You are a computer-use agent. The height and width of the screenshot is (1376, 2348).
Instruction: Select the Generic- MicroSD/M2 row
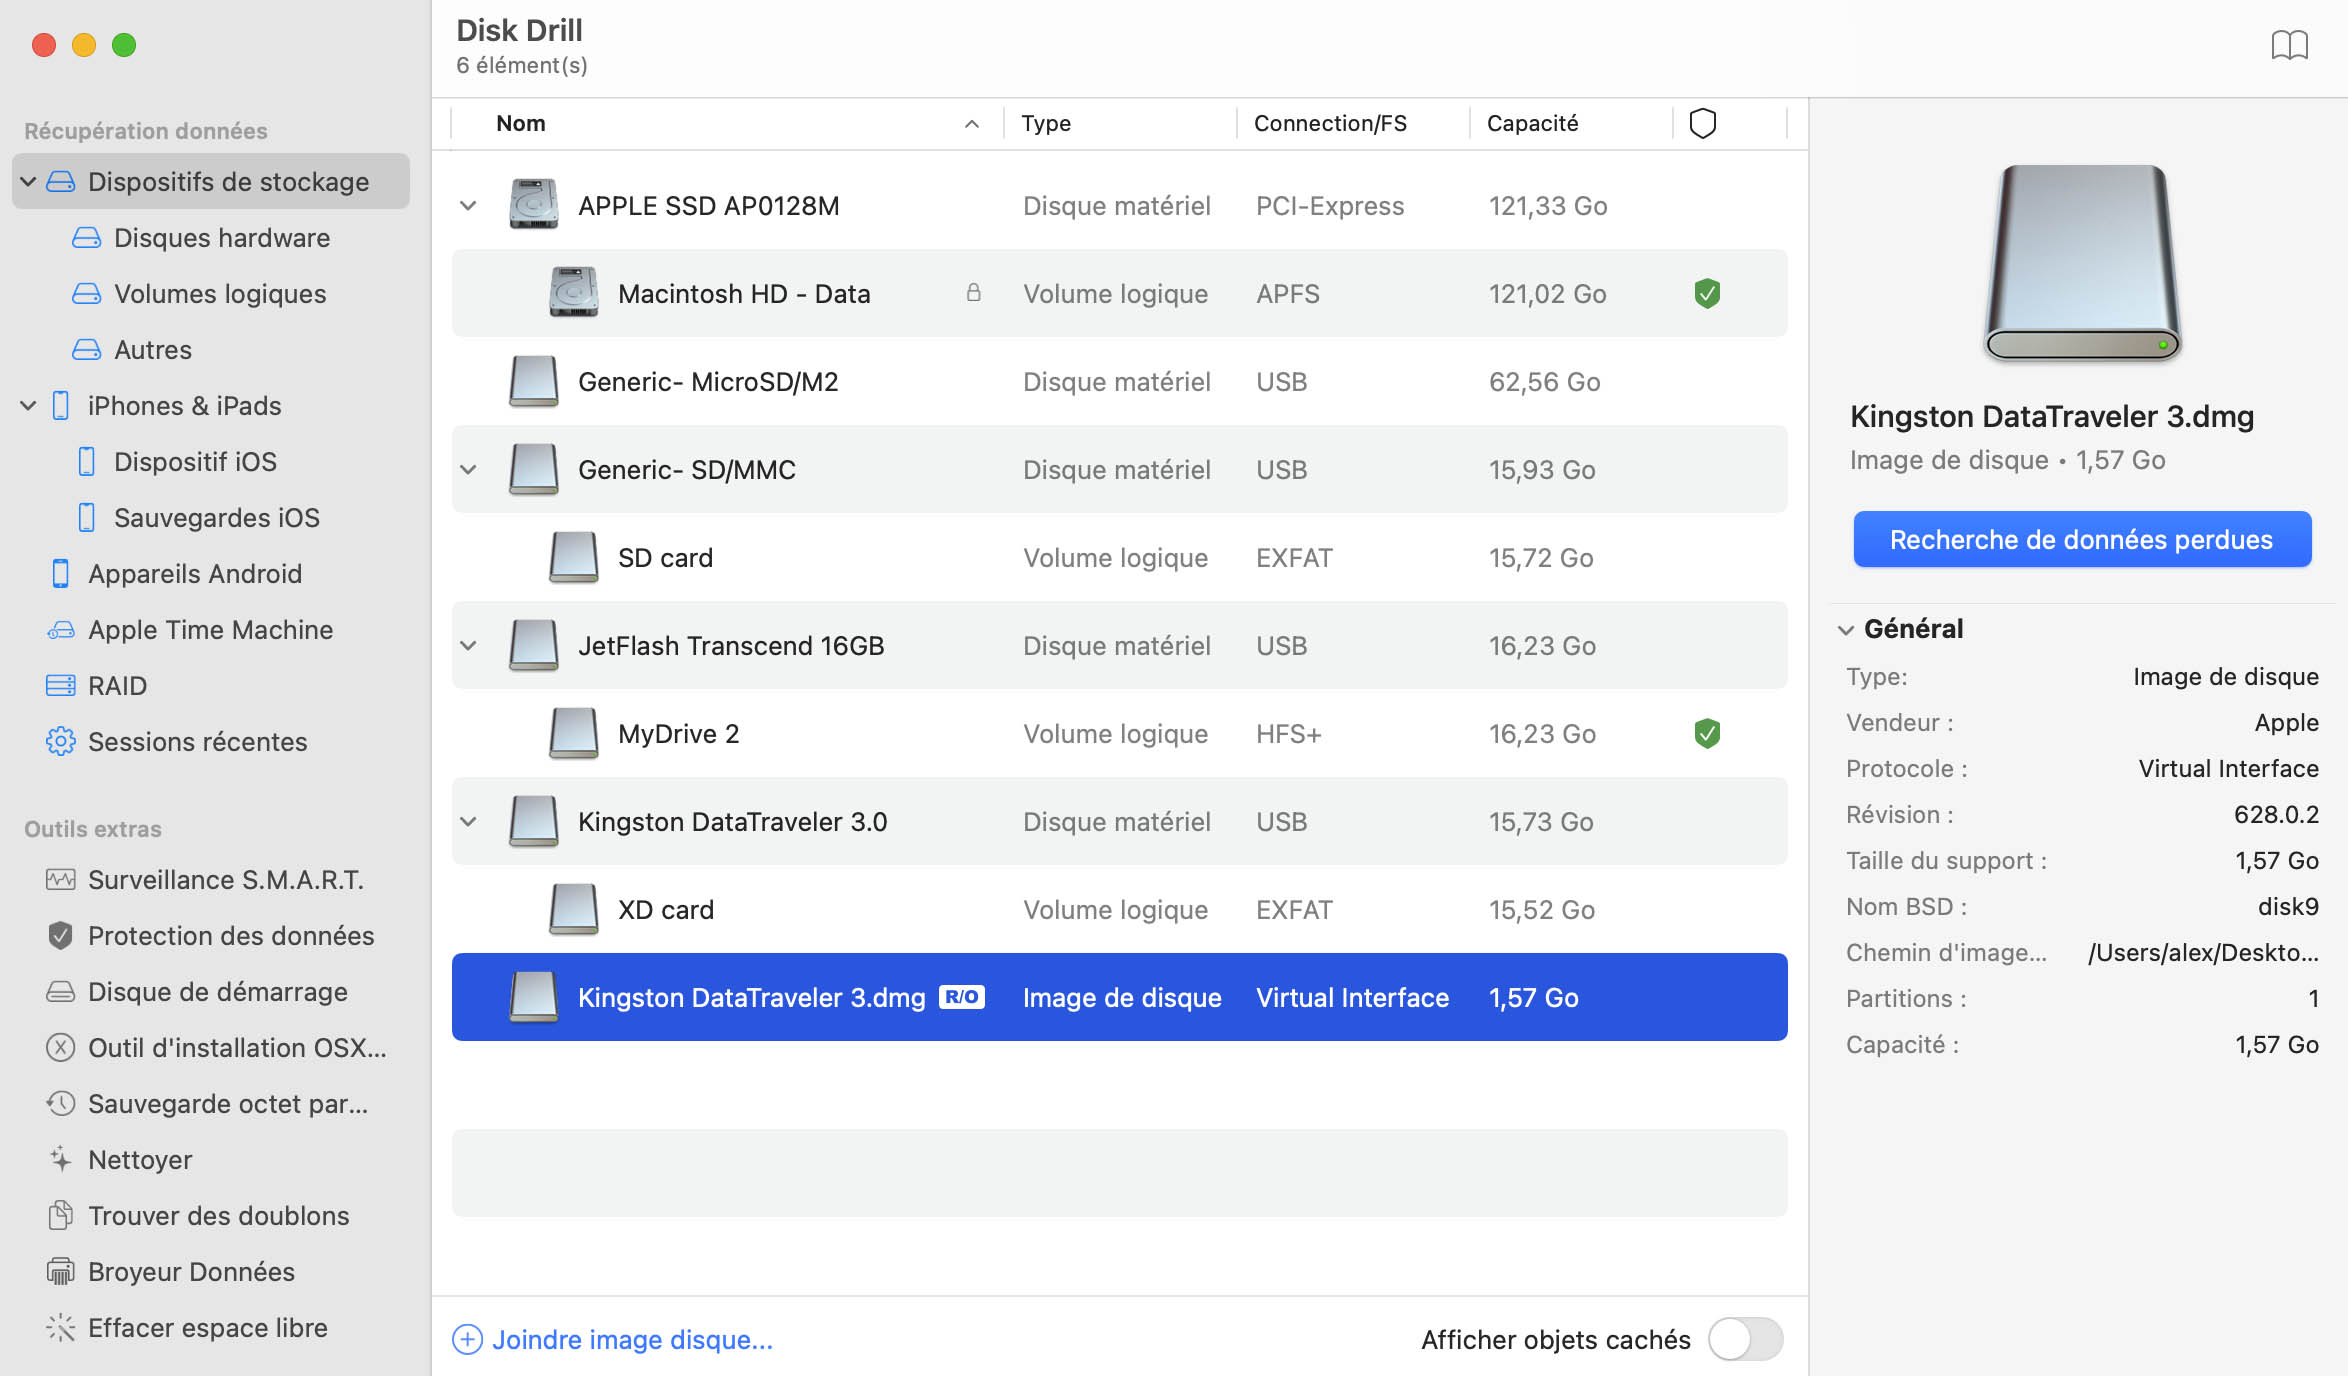[x=1119, y=381]
